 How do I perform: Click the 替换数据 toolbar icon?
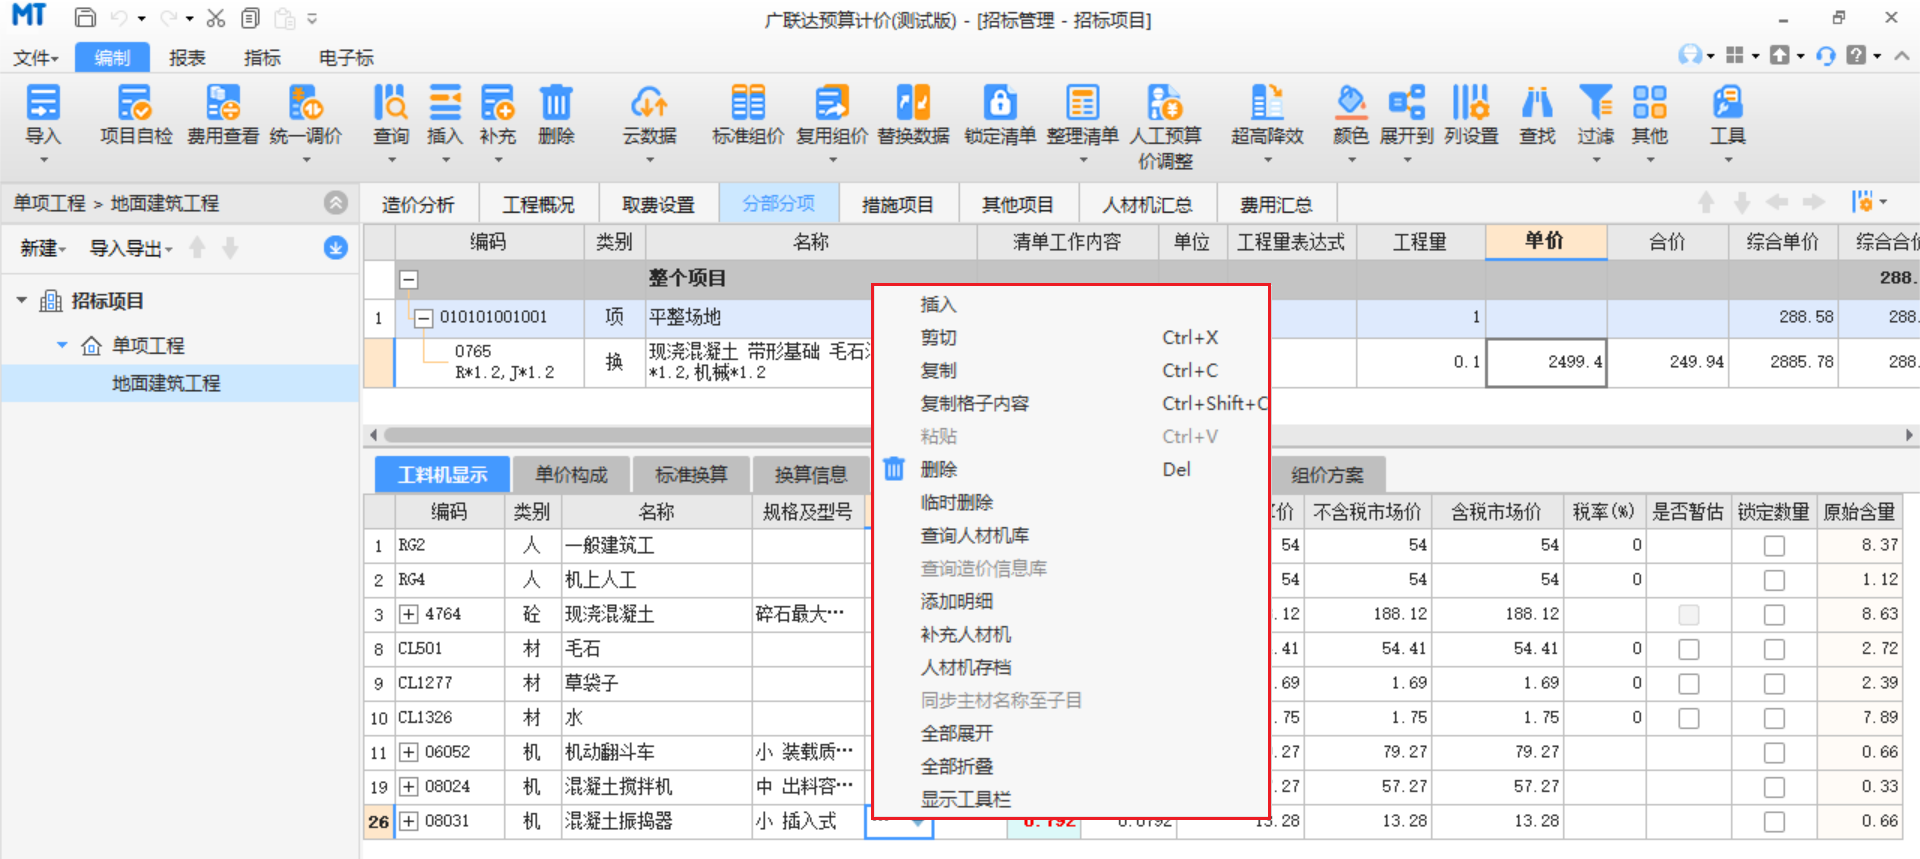pyautogui.click(x=913, y=104)
